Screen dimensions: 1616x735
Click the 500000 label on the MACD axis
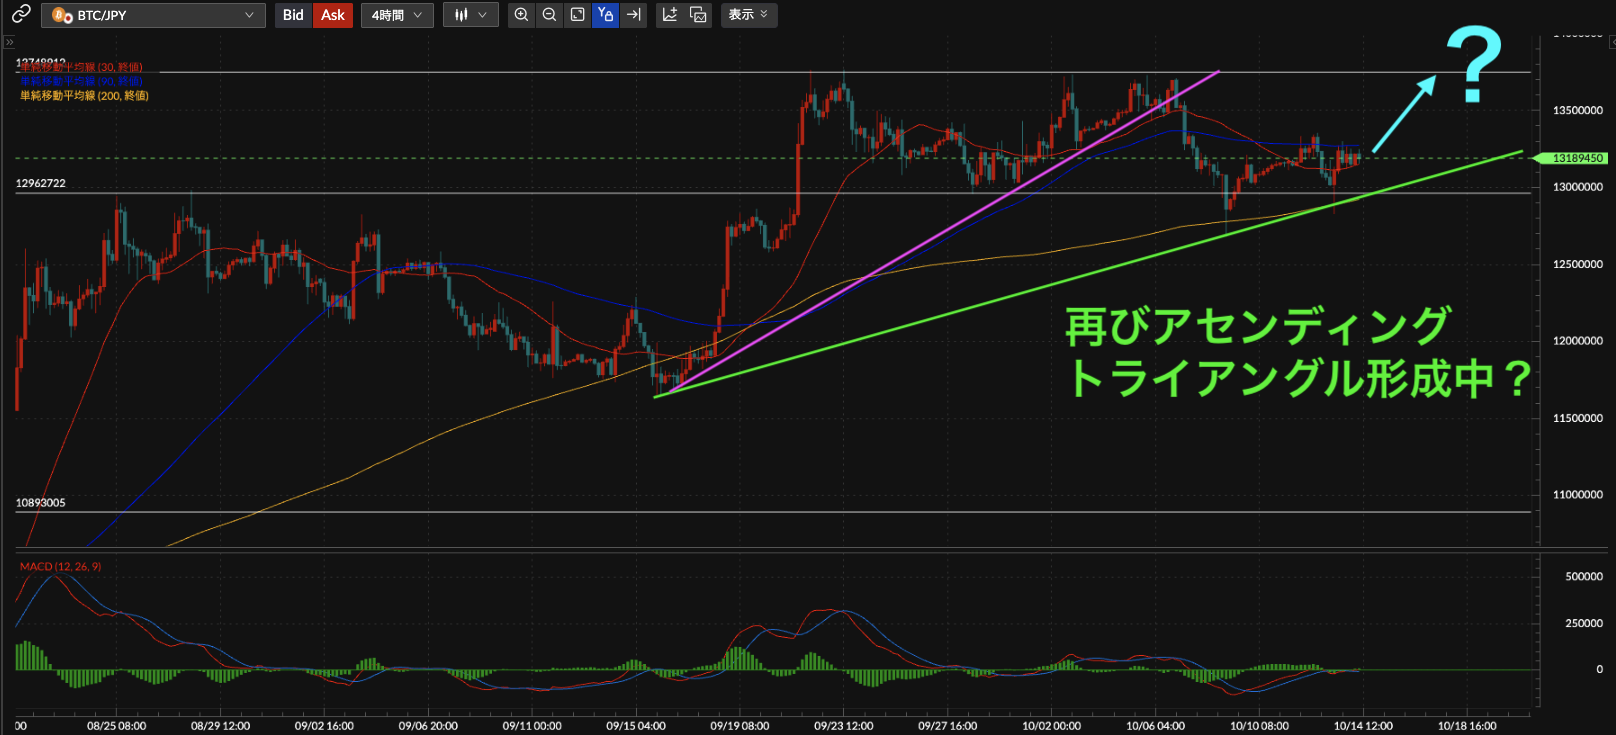click(x=1584, y=577)
